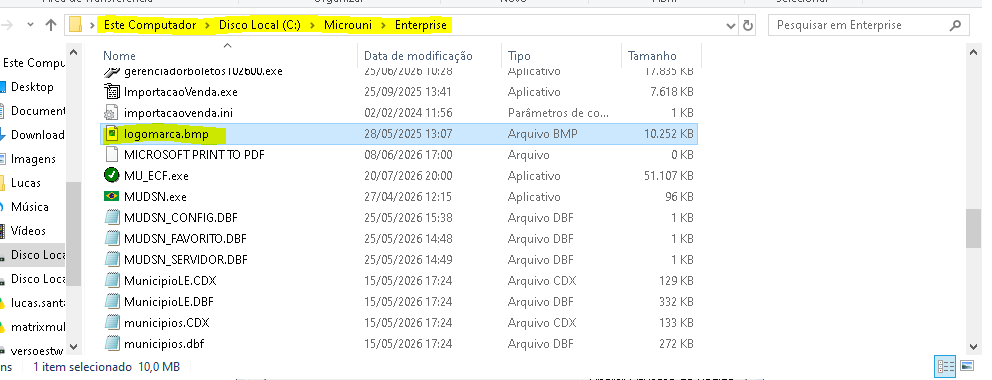The width and height of the screenshot is (992, 380).
Task: Open matrixmul item in navigation pane
Action: 38,327
